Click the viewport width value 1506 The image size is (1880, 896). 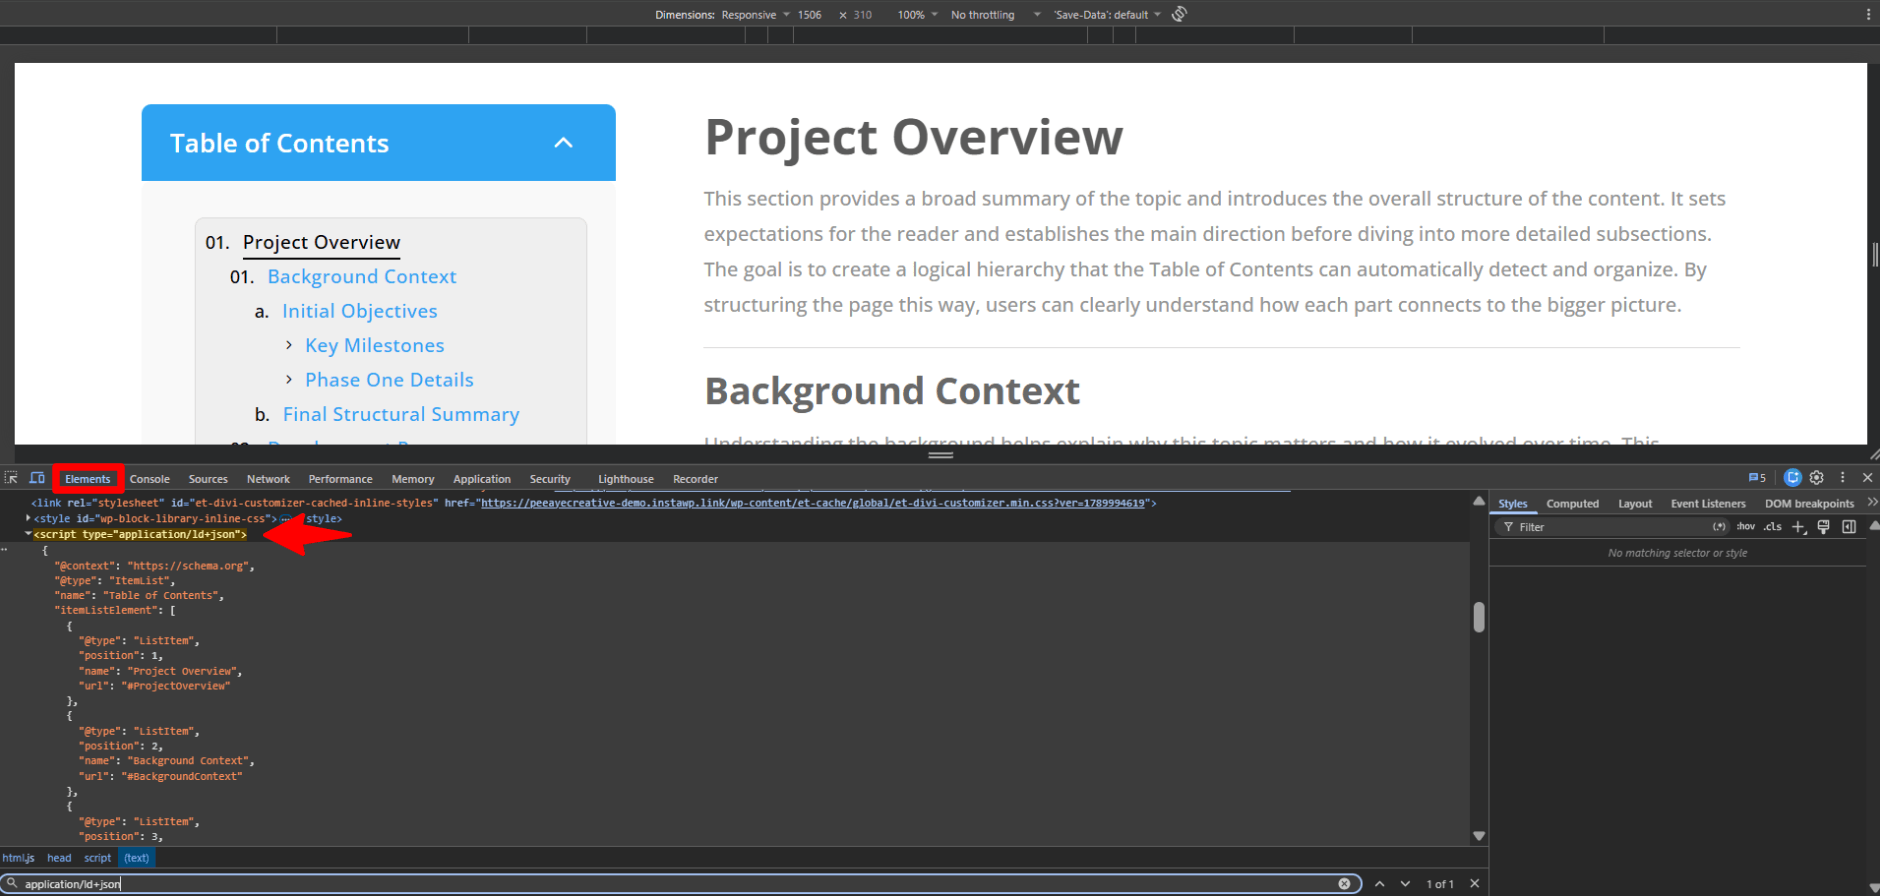pyautogui.click(x=810, y=15)
